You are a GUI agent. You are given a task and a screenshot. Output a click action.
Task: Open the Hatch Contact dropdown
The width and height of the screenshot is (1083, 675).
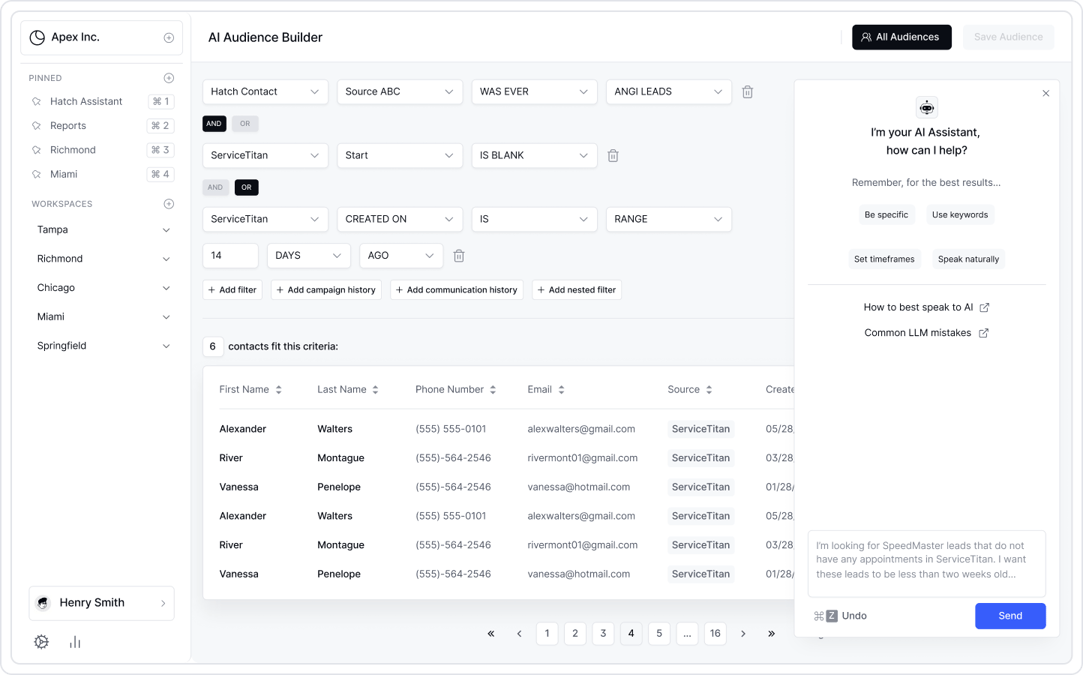pos(265,91)
